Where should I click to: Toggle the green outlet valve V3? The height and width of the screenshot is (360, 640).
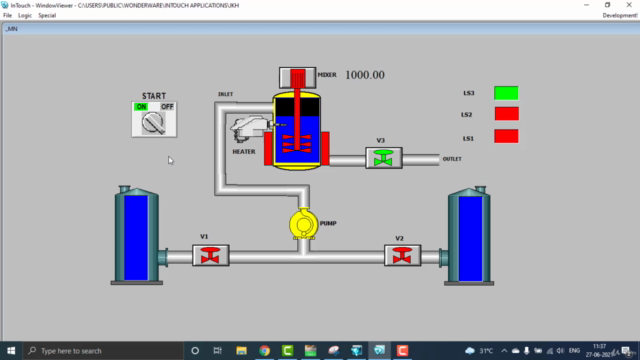pyautogui.click(x=384, y=158)
